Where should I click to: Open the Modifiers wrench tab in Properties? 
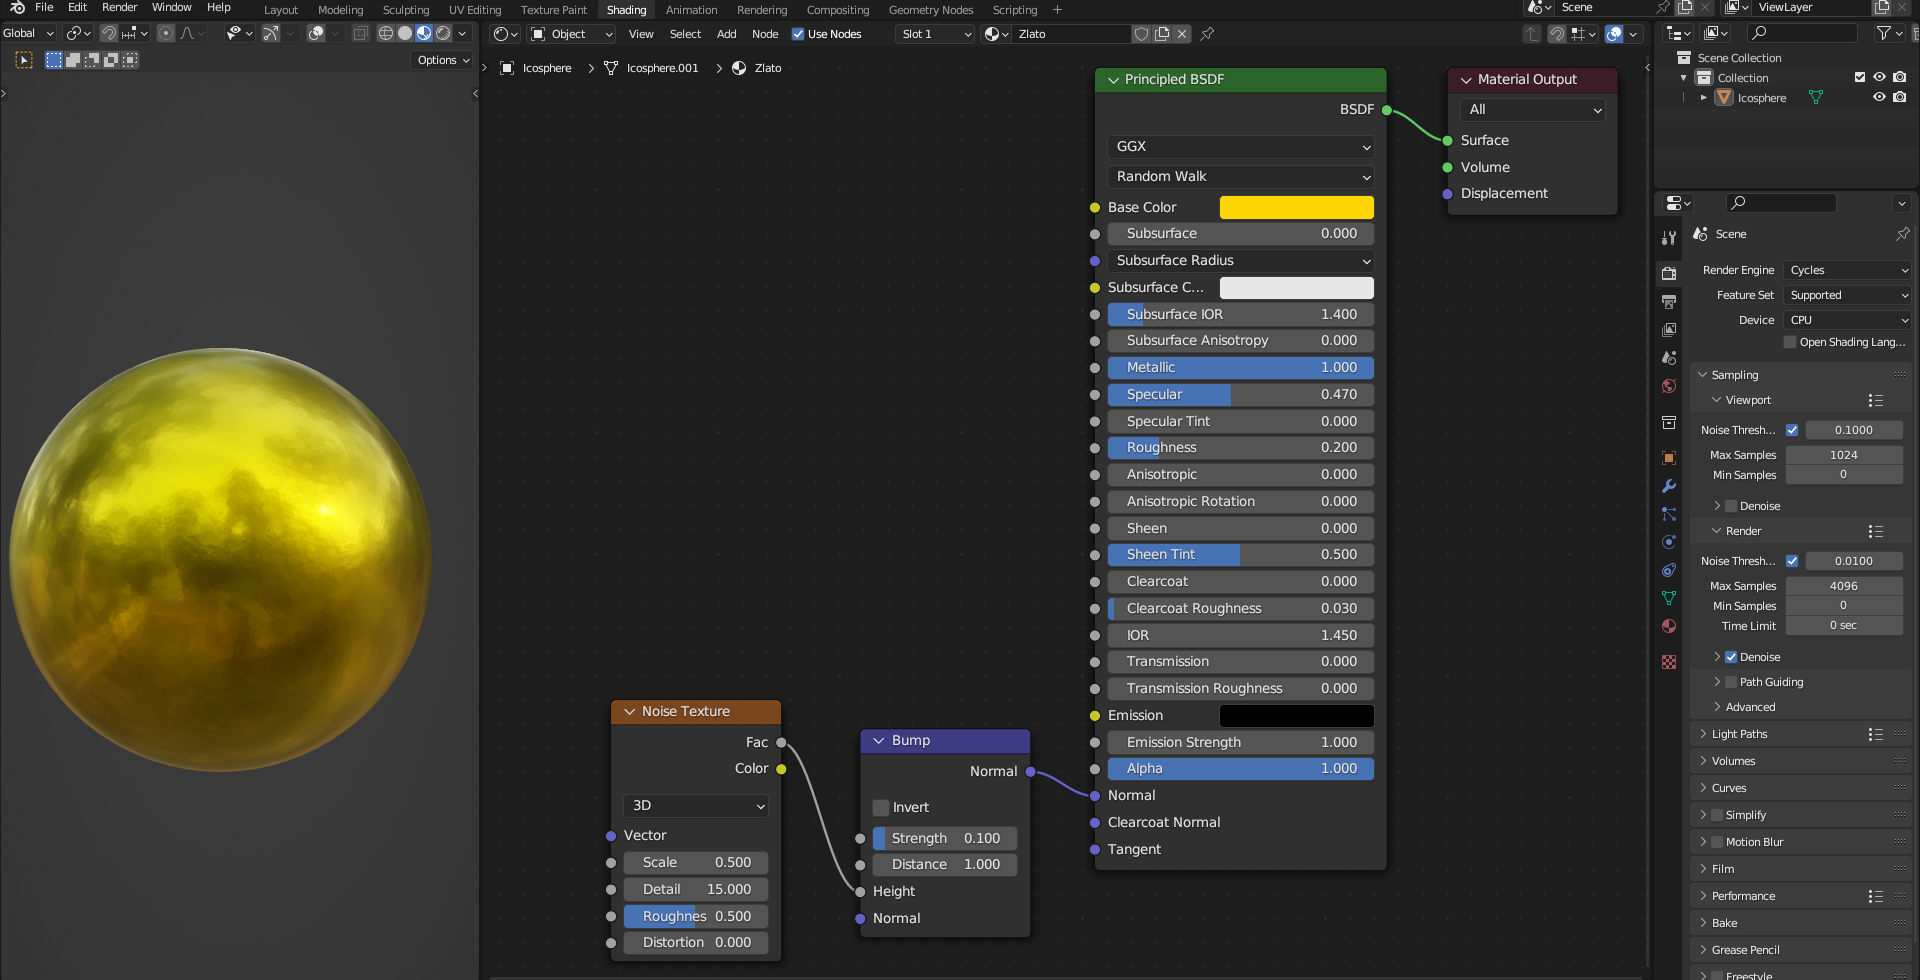pyautogui.click(x=1668, y=486)
